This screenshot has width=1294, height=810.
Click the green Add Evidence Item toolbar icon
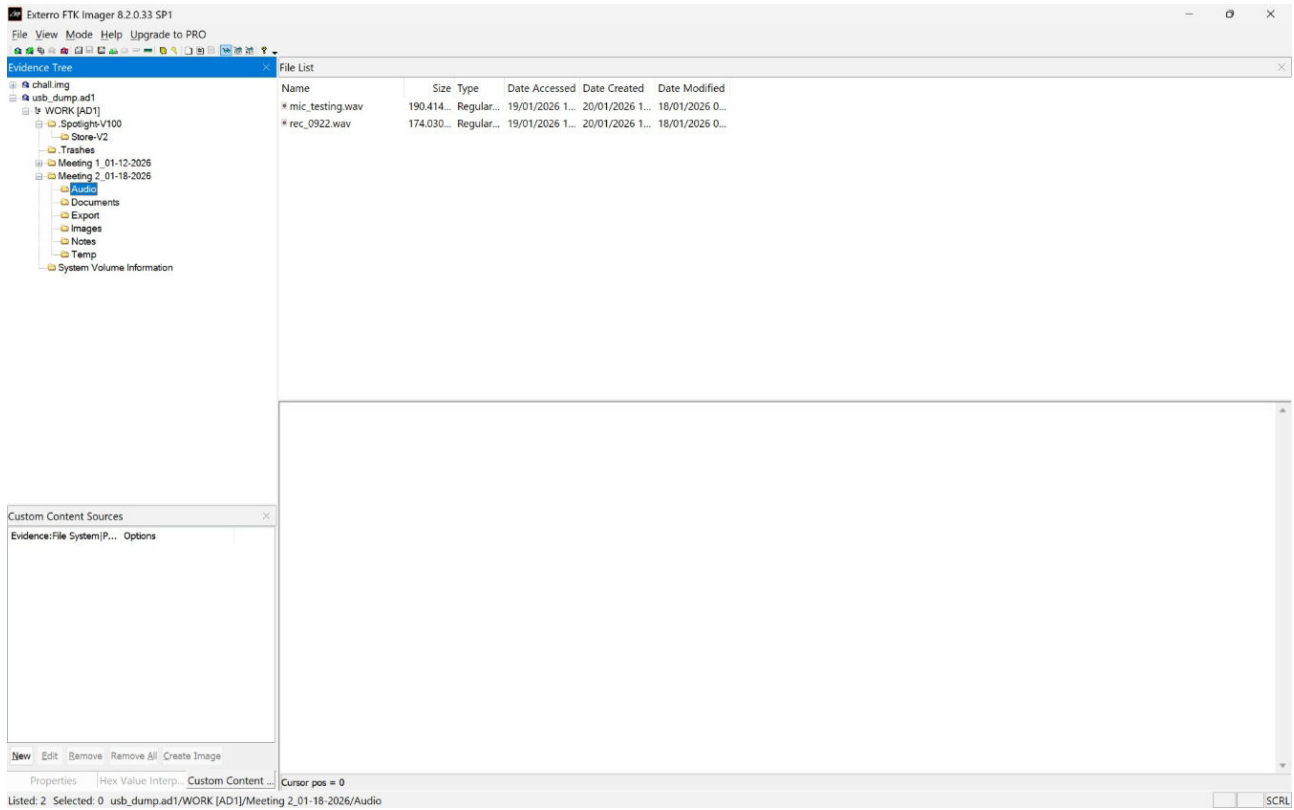[18, 50]
